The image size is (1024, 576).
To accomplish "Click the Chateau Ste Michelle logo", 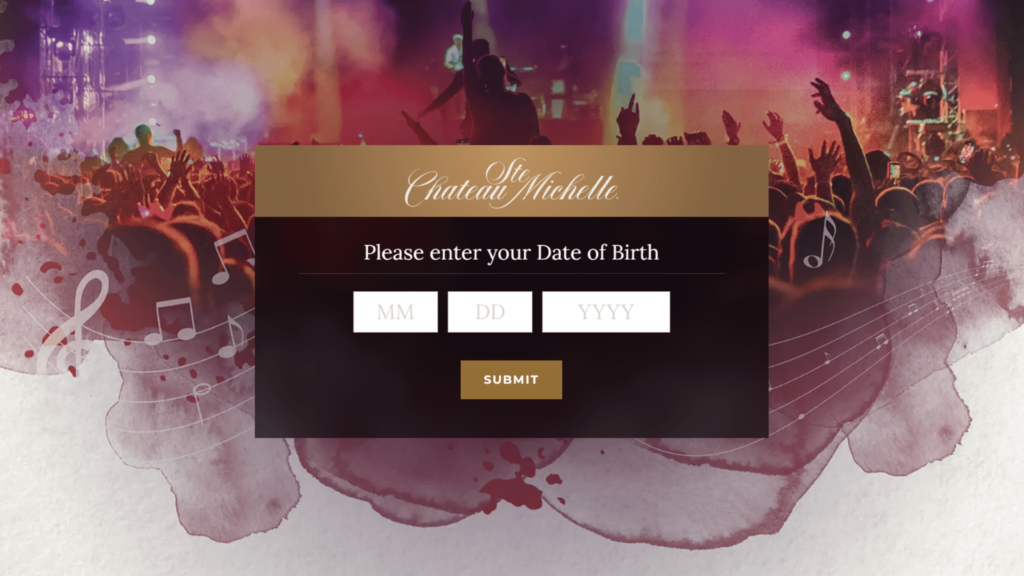I will (x=511, y=183).
